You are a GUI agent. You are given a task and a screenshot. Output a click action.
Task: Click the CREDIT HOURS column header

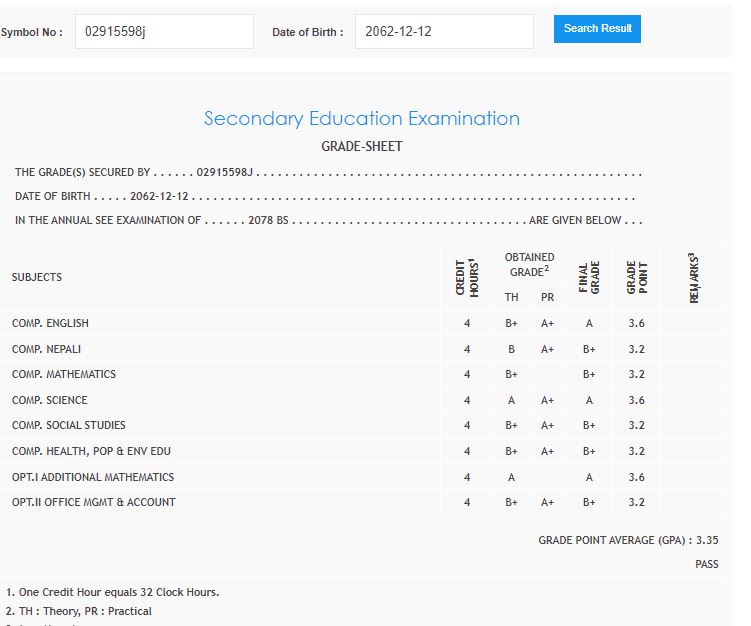point(467,277)
